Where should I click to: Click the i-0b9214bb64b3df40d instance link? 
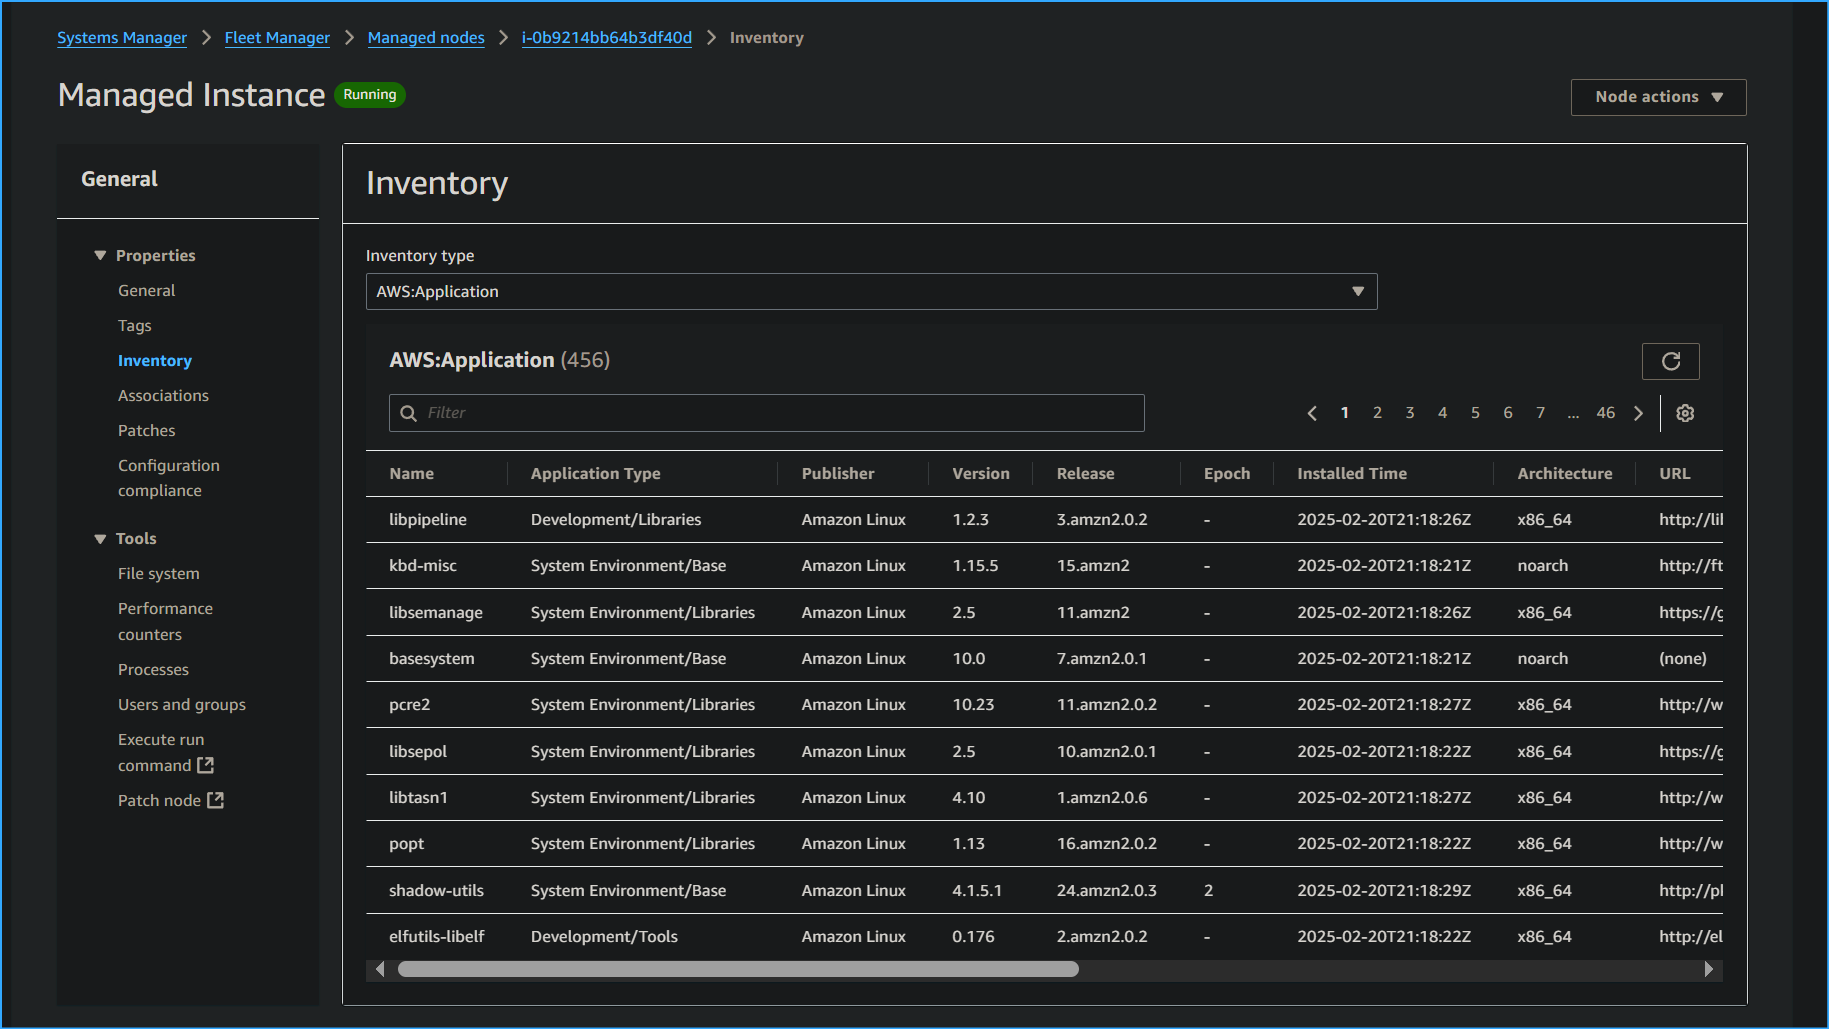pyautogui.click(x=606, y=37)
